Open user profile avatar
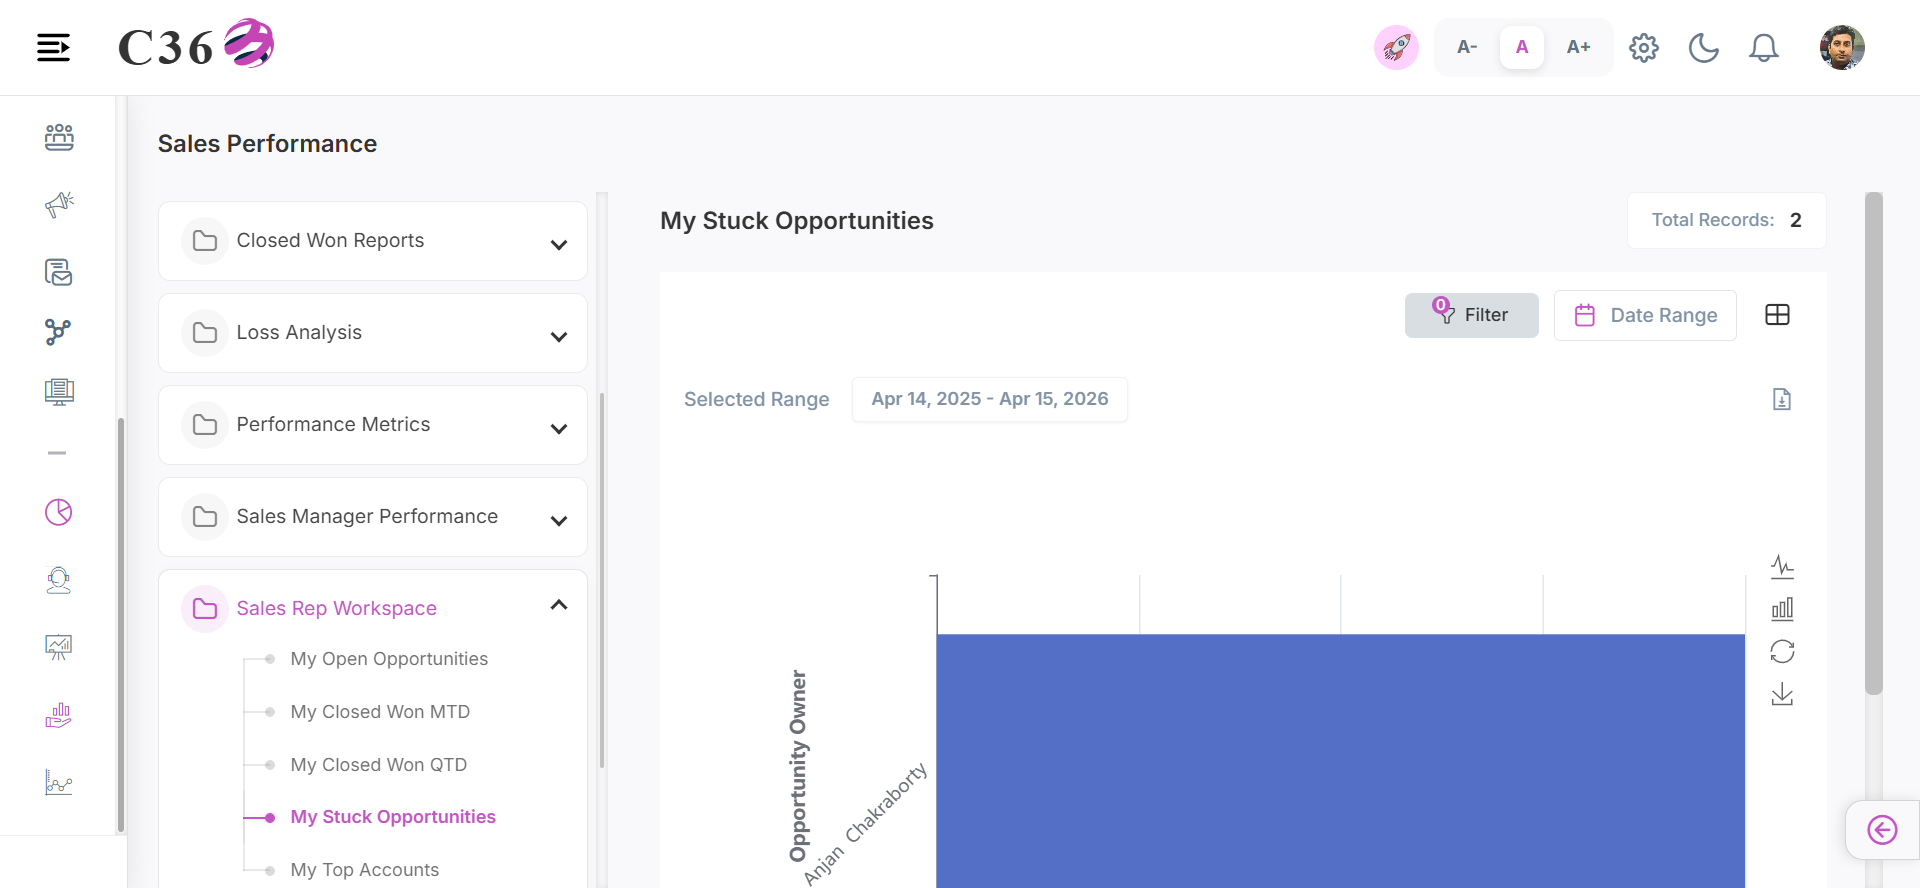The width and height of the screenshot is (1920, 888). point(1842,47)
